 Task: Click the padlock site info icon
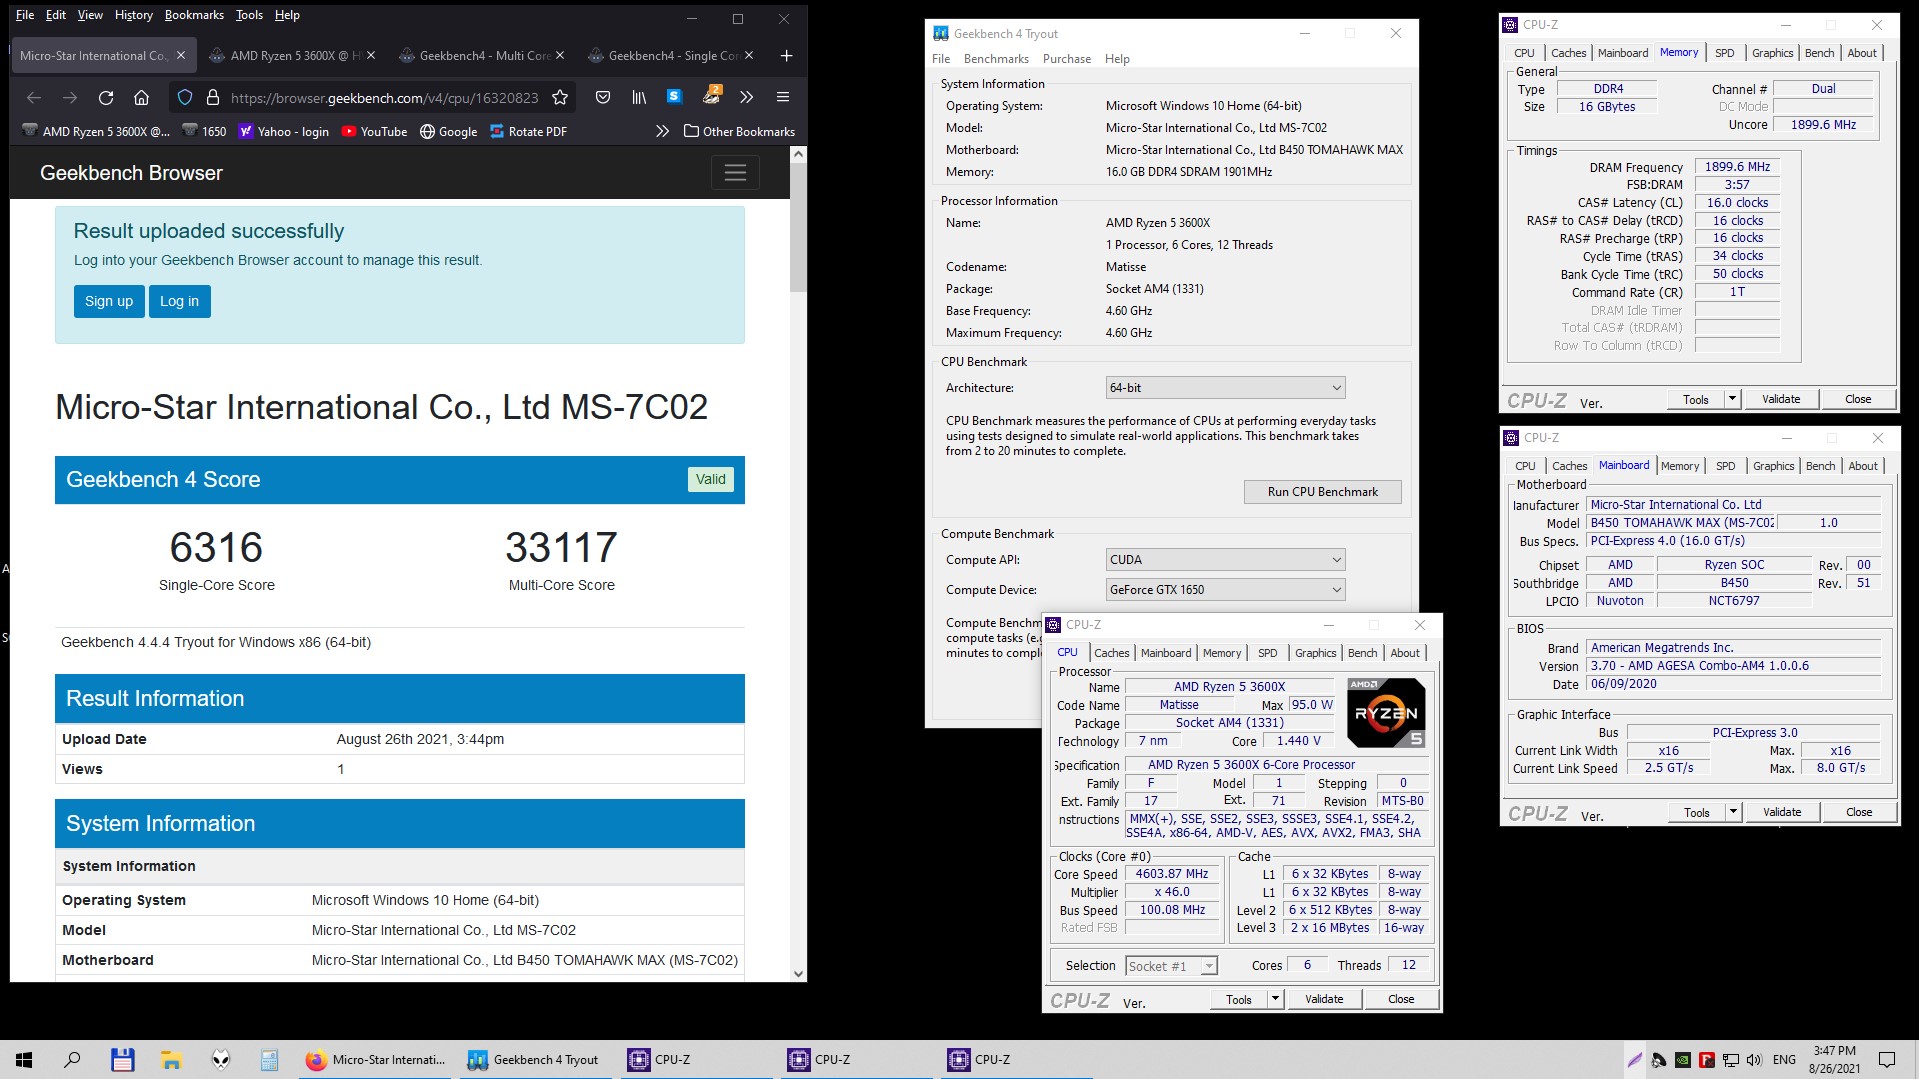(212, 97)
